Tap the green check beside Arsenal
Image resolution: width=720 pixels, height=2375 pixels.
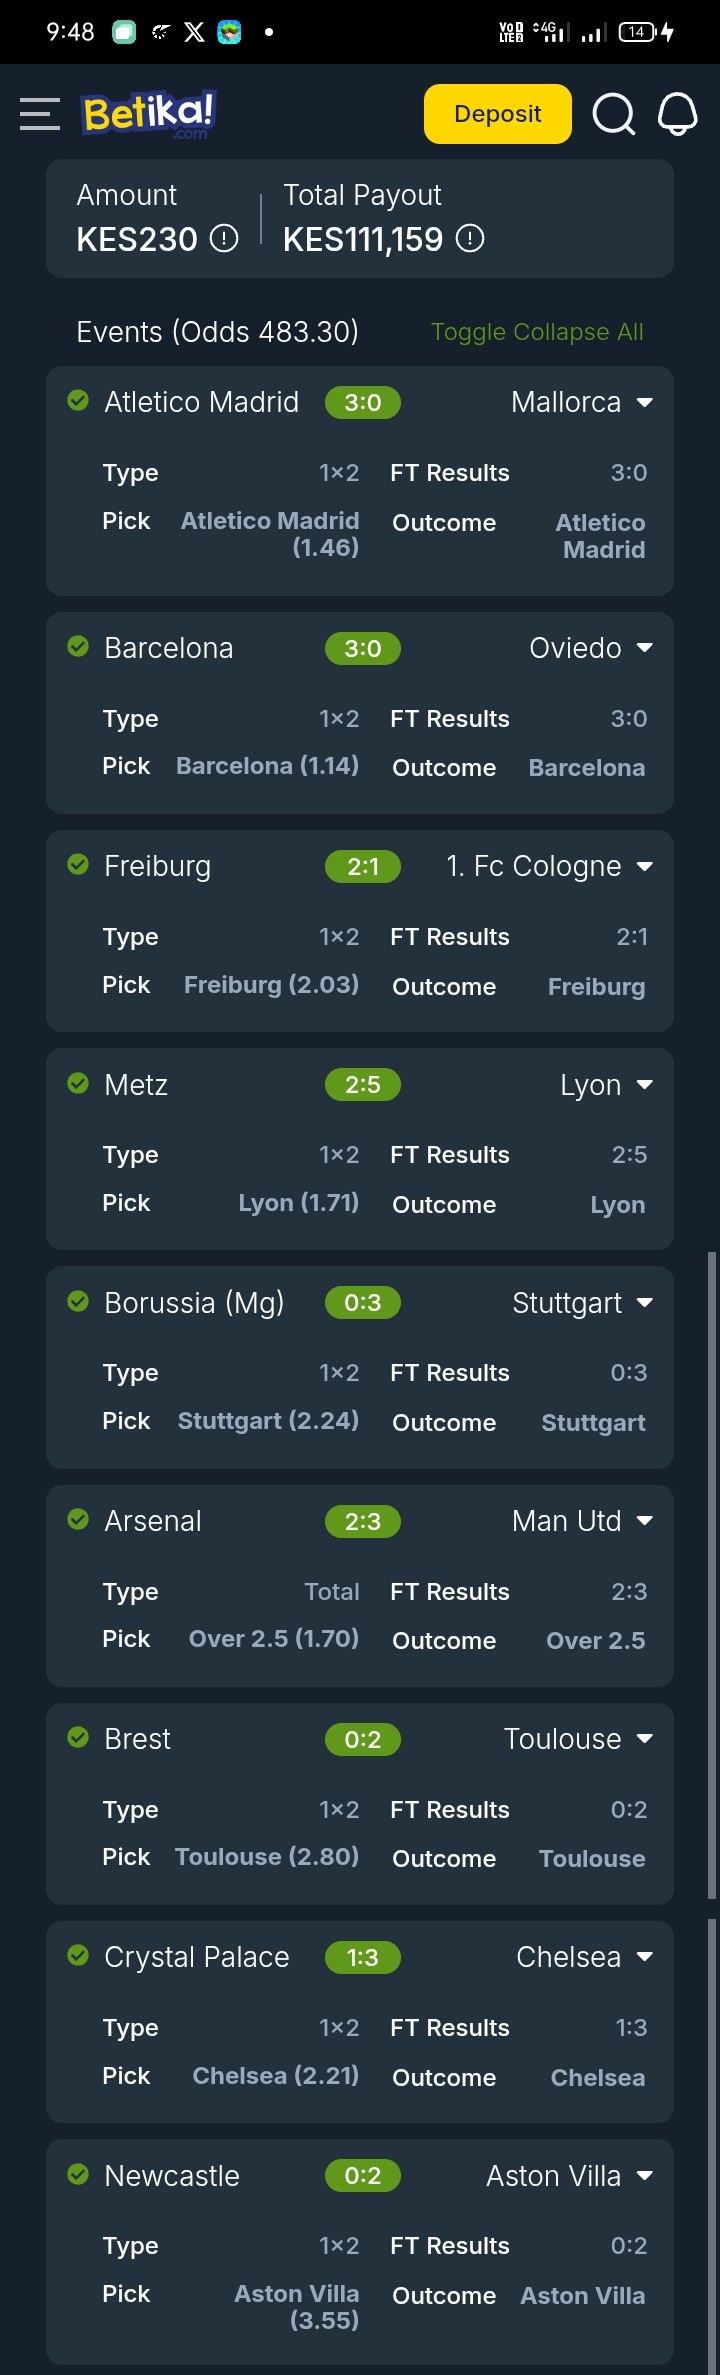pyautogui.click(x=78, y=1520)
